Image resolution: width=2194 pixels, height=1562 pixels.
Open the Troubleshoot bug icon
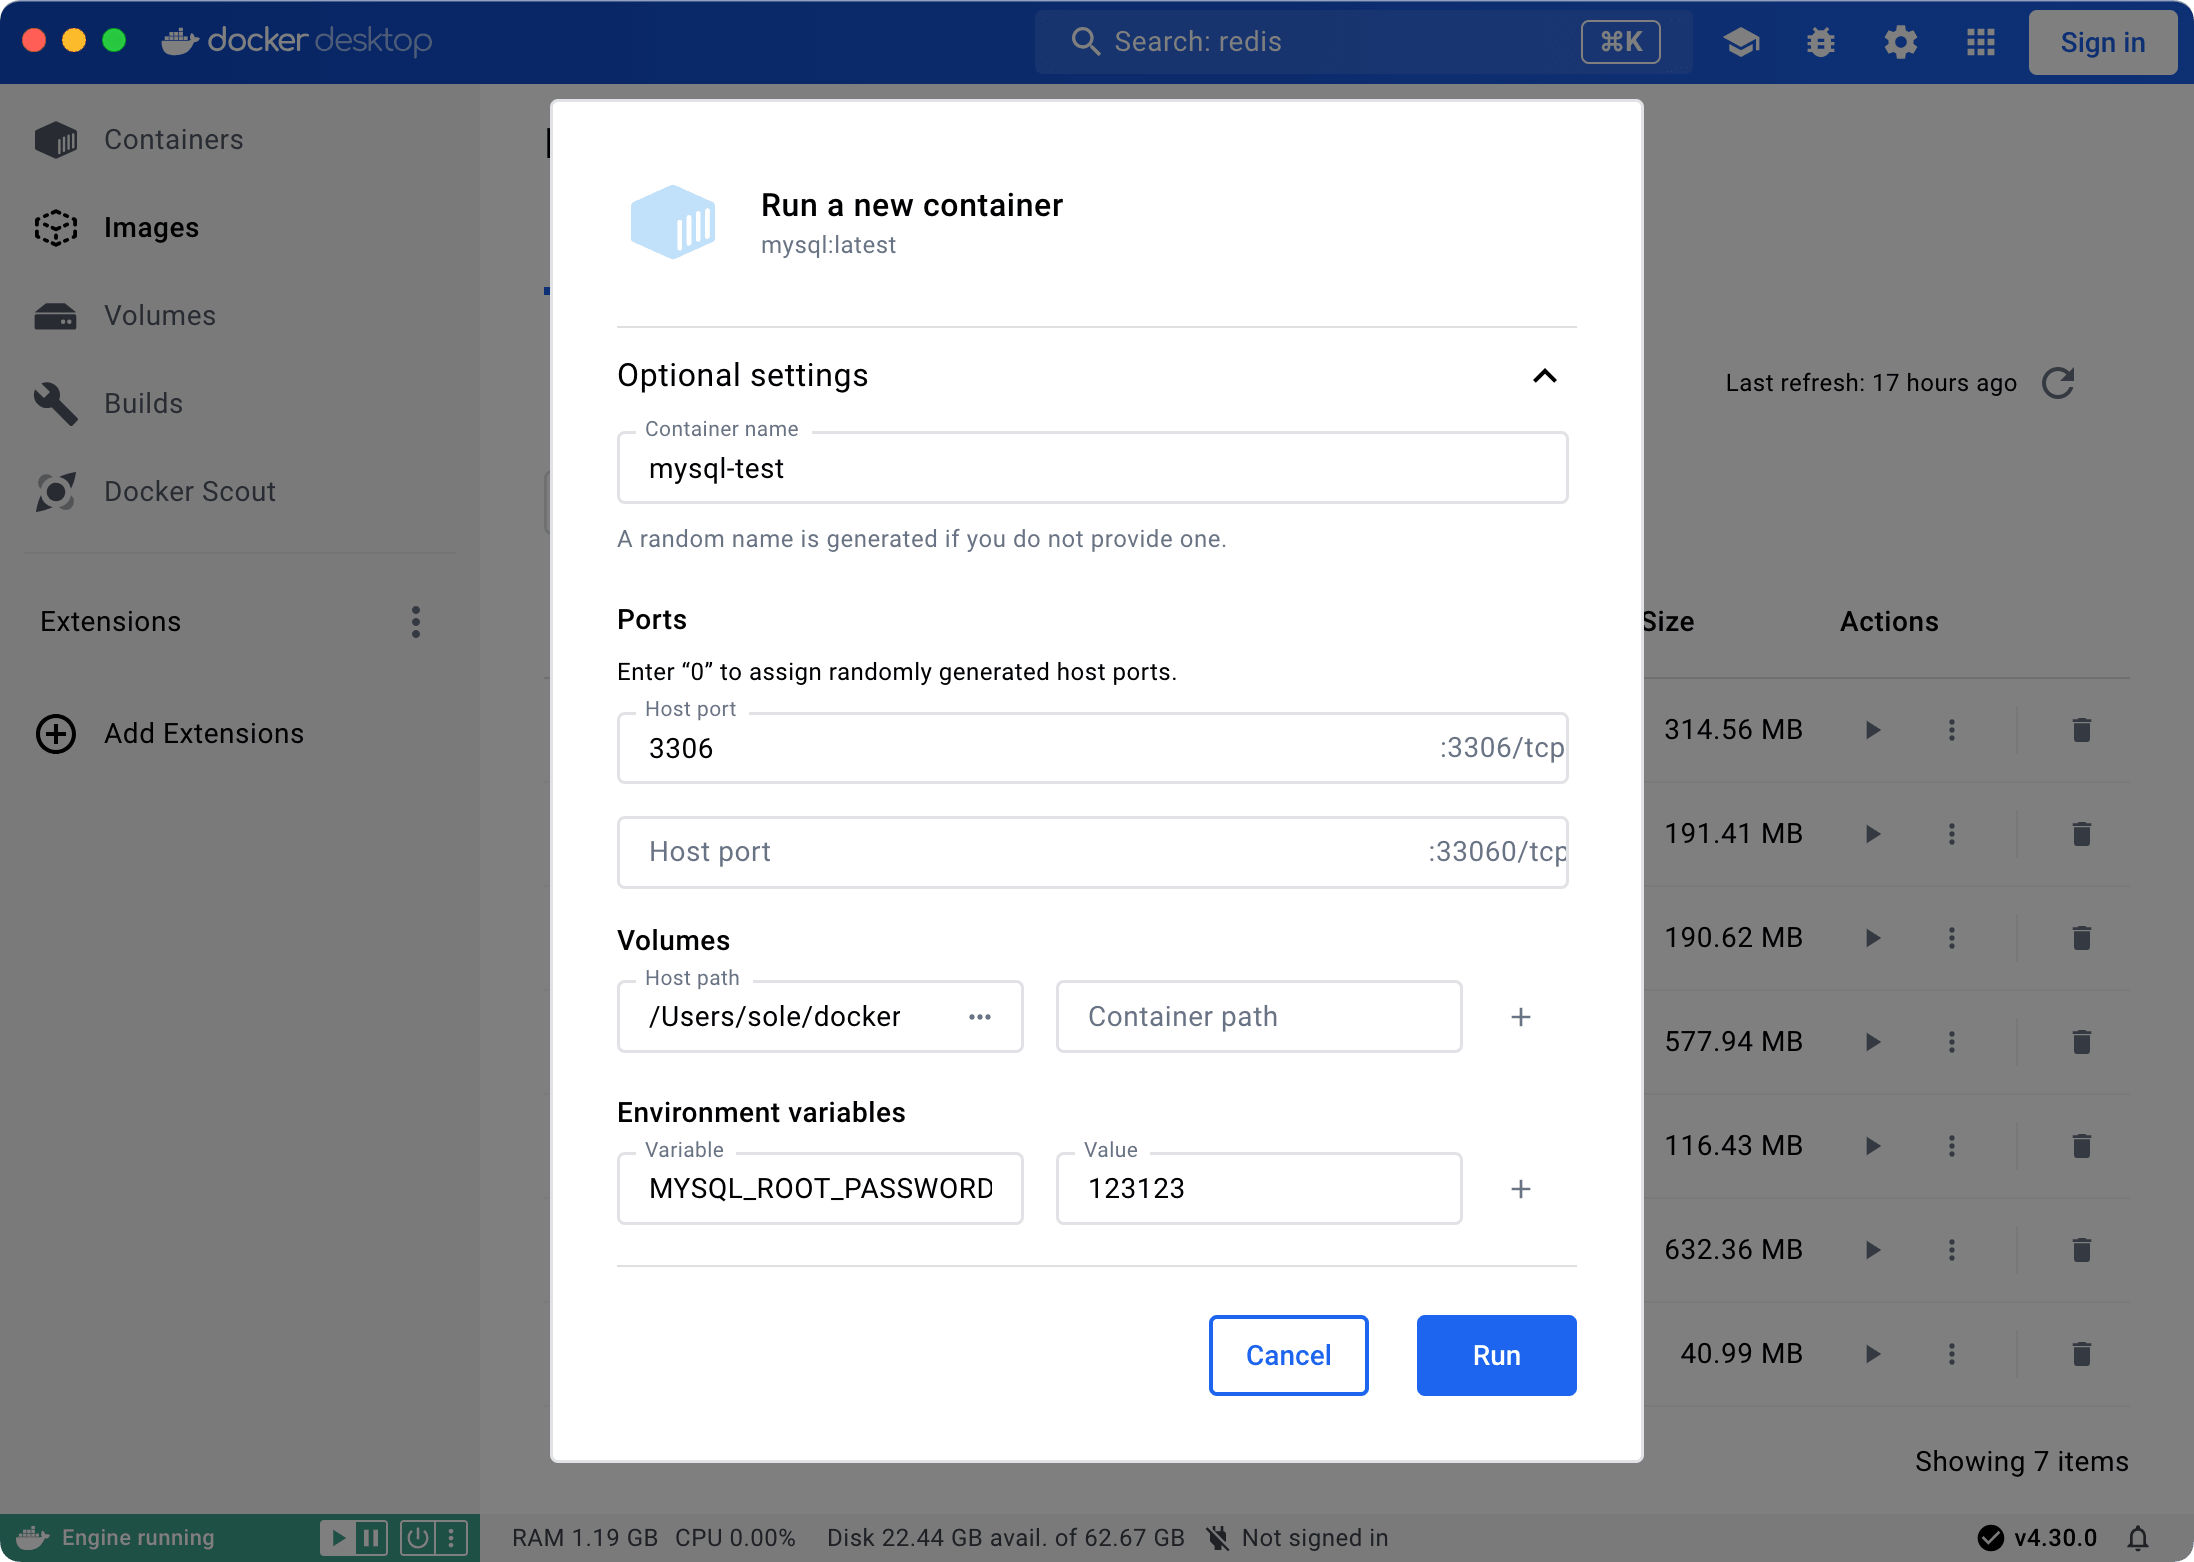pos(1821,42)
